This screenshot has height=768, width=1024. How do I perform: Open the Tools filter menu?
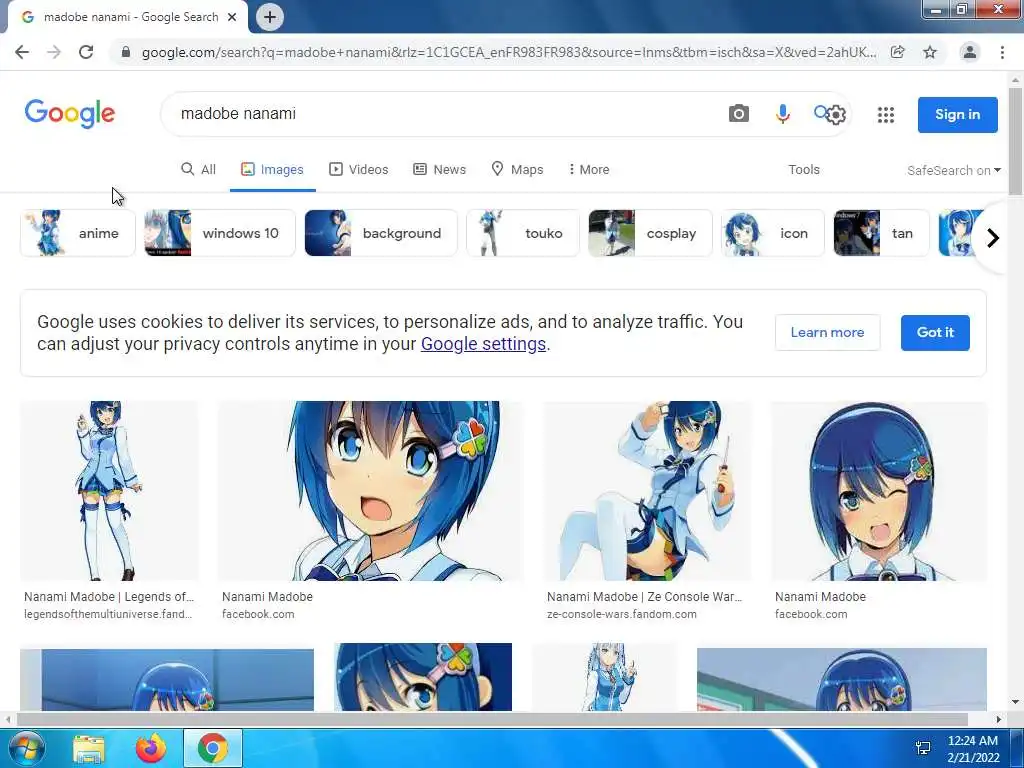(803, 170)
